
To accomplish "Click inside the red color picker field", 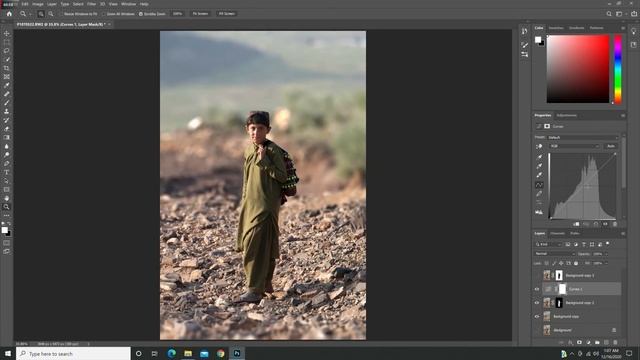I will [578, 69].
